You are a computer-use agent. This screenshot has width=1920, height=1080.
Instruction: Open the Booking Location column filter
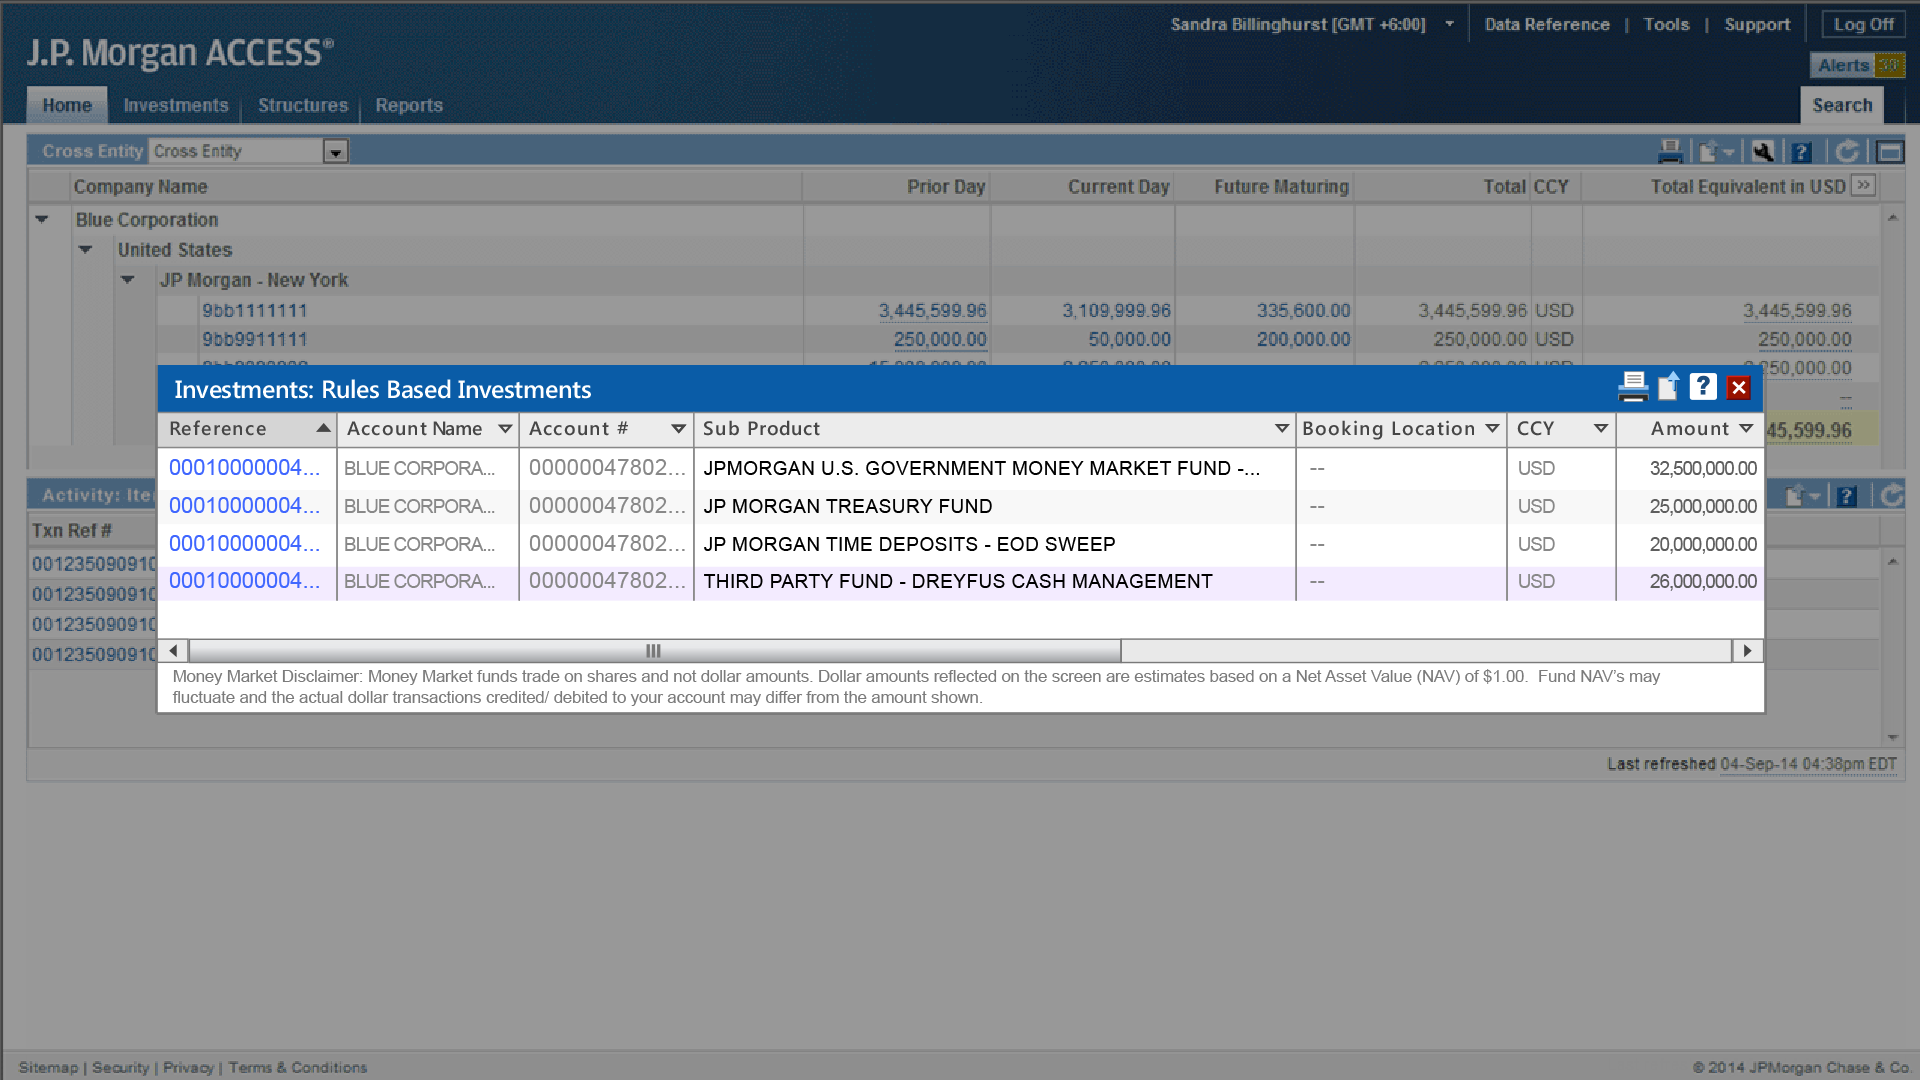[1492, 429]
